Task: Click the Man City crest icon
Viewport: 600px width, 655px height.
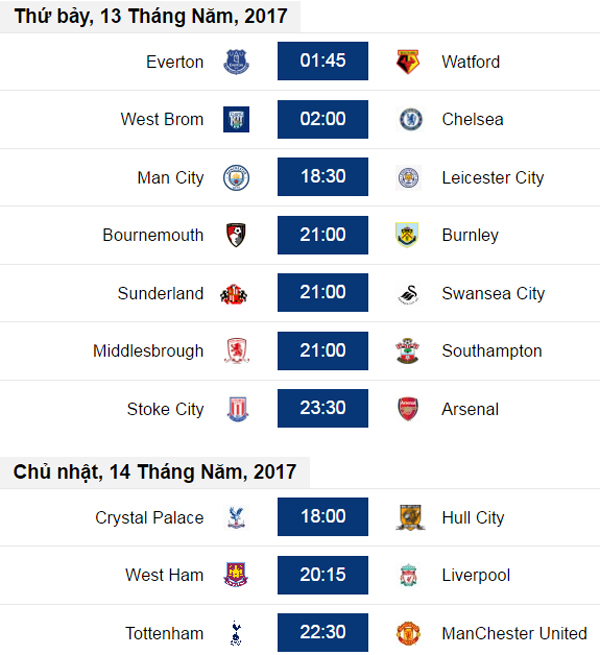Action: [236, 178]
